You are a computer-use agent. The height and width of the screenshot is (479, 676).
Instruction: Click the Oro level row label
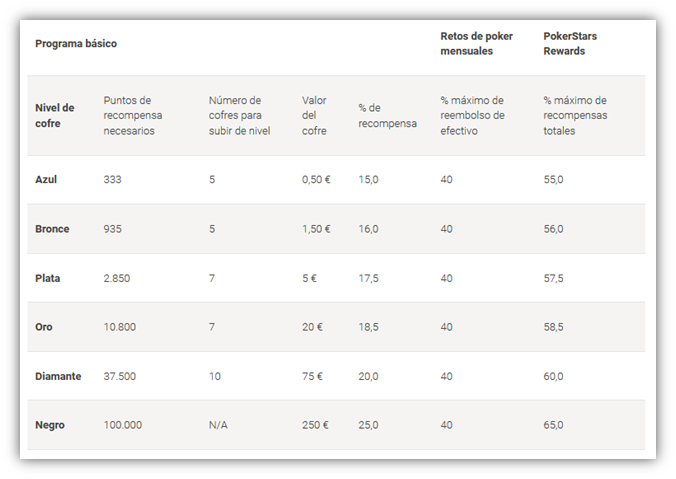tap(44, 327)
